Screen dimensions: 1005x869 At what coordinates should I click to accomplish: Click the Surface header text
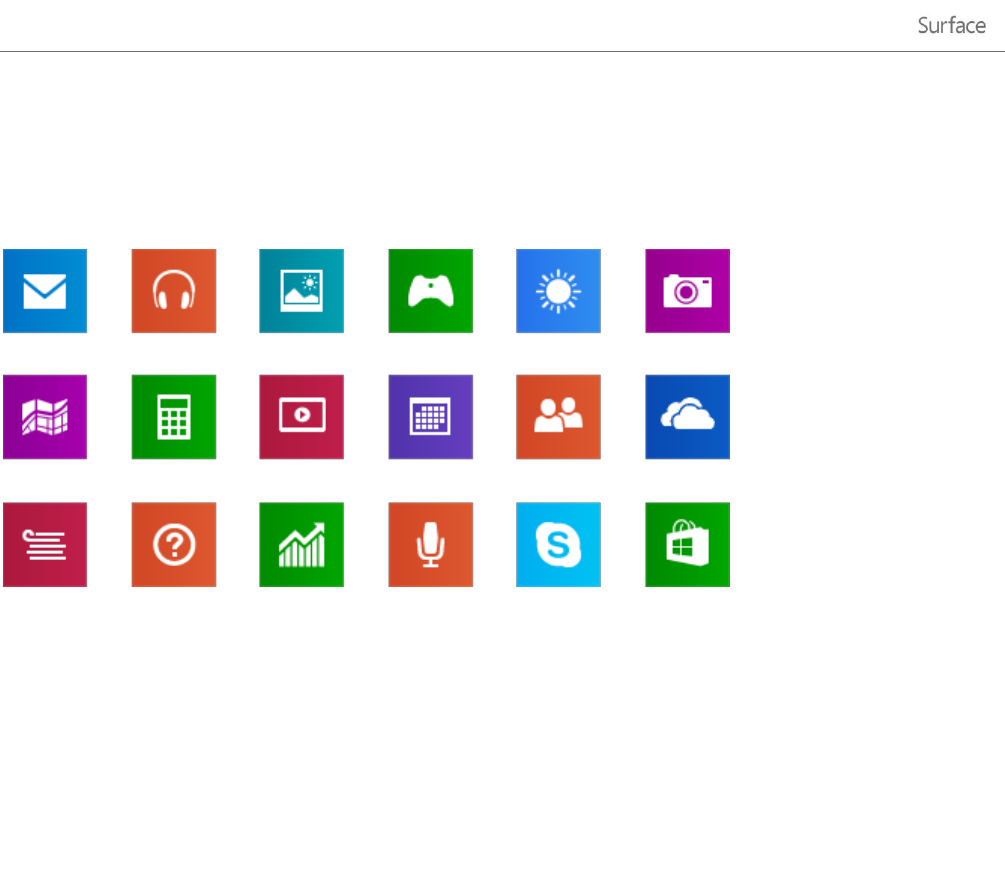coord(951,26)
